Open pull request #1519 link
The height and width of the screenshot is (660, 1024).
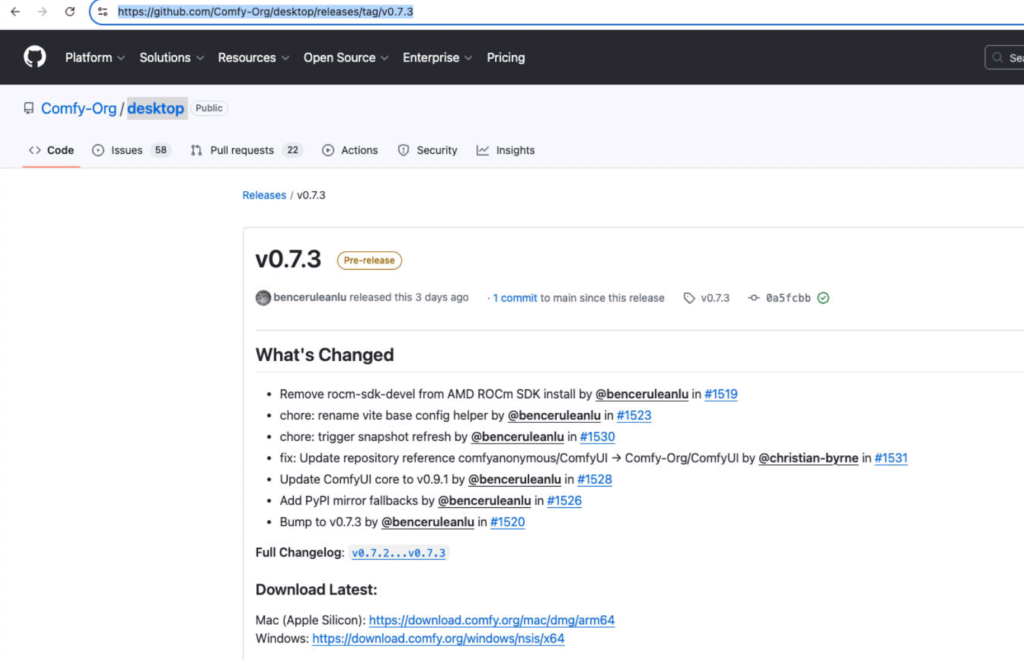click(x=720, y=394)
